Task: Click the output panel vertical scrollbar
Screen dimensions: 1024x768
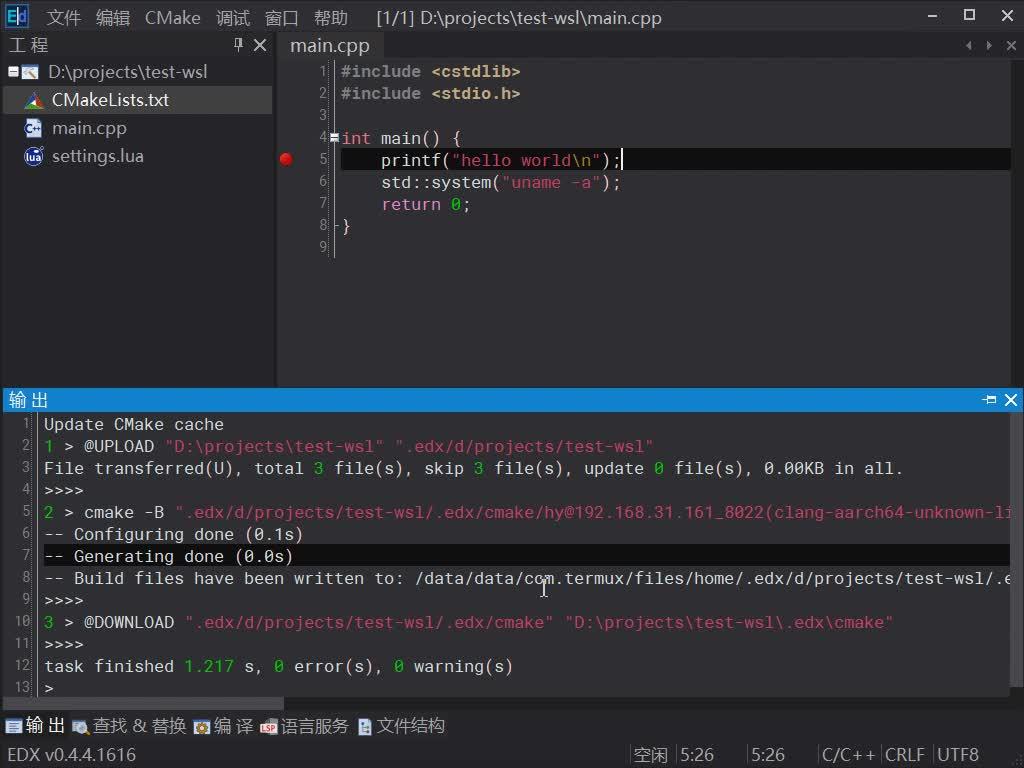Action: coord(1017,549)
